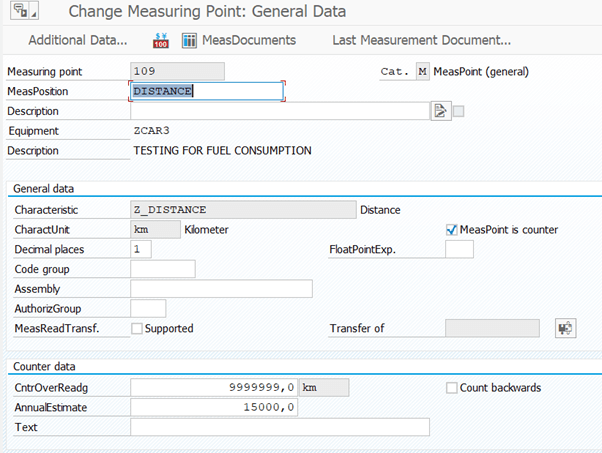Enable the Supported checkbox
The image size is (602, 453).
[x=137, y=329]
